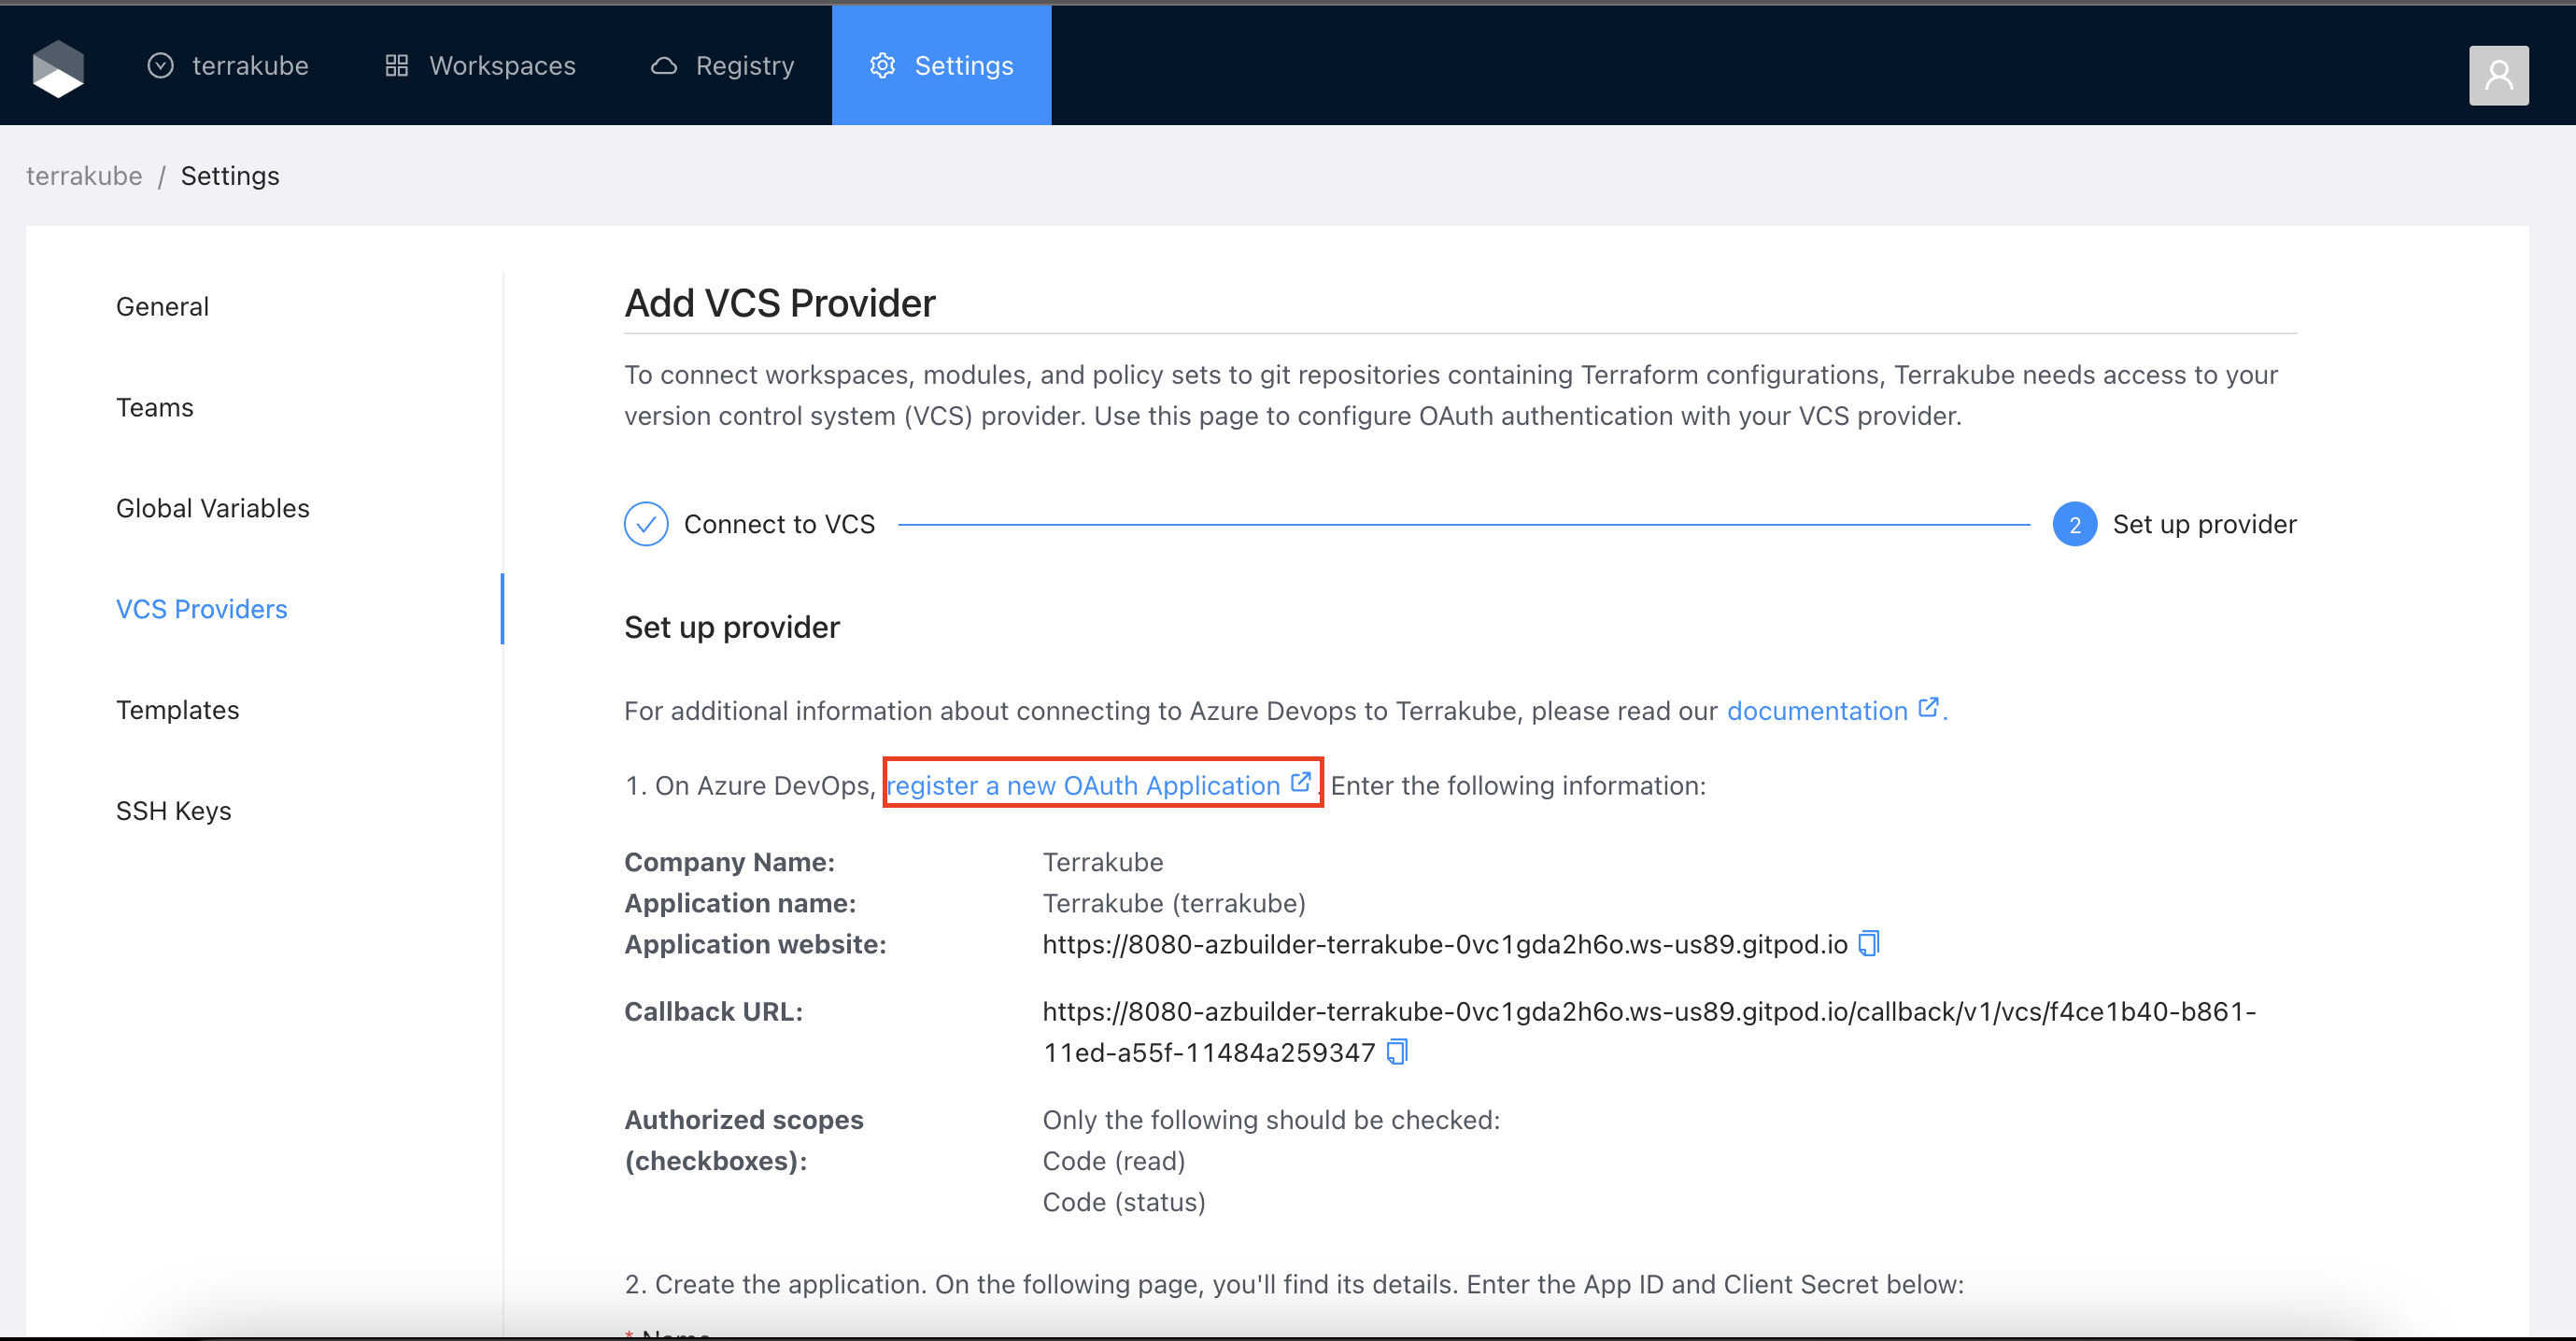Click step 2 Set up provider circle
The height and width of the screenshot is (1341, 2576).
tap(2074, 524)
